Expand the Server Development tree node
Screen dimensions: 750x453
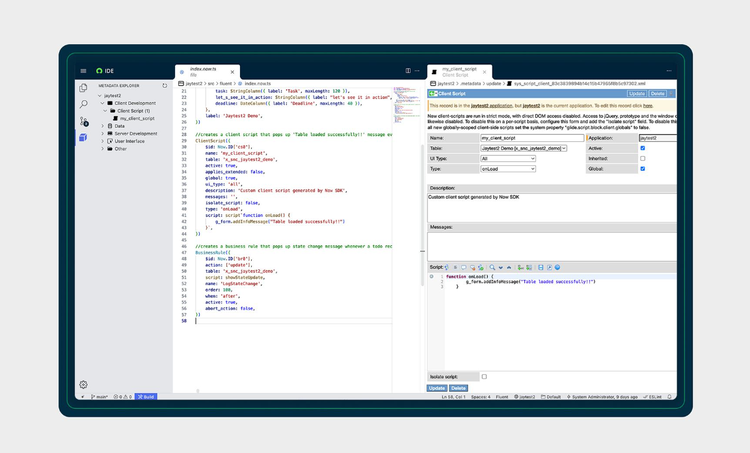point(135,133)
